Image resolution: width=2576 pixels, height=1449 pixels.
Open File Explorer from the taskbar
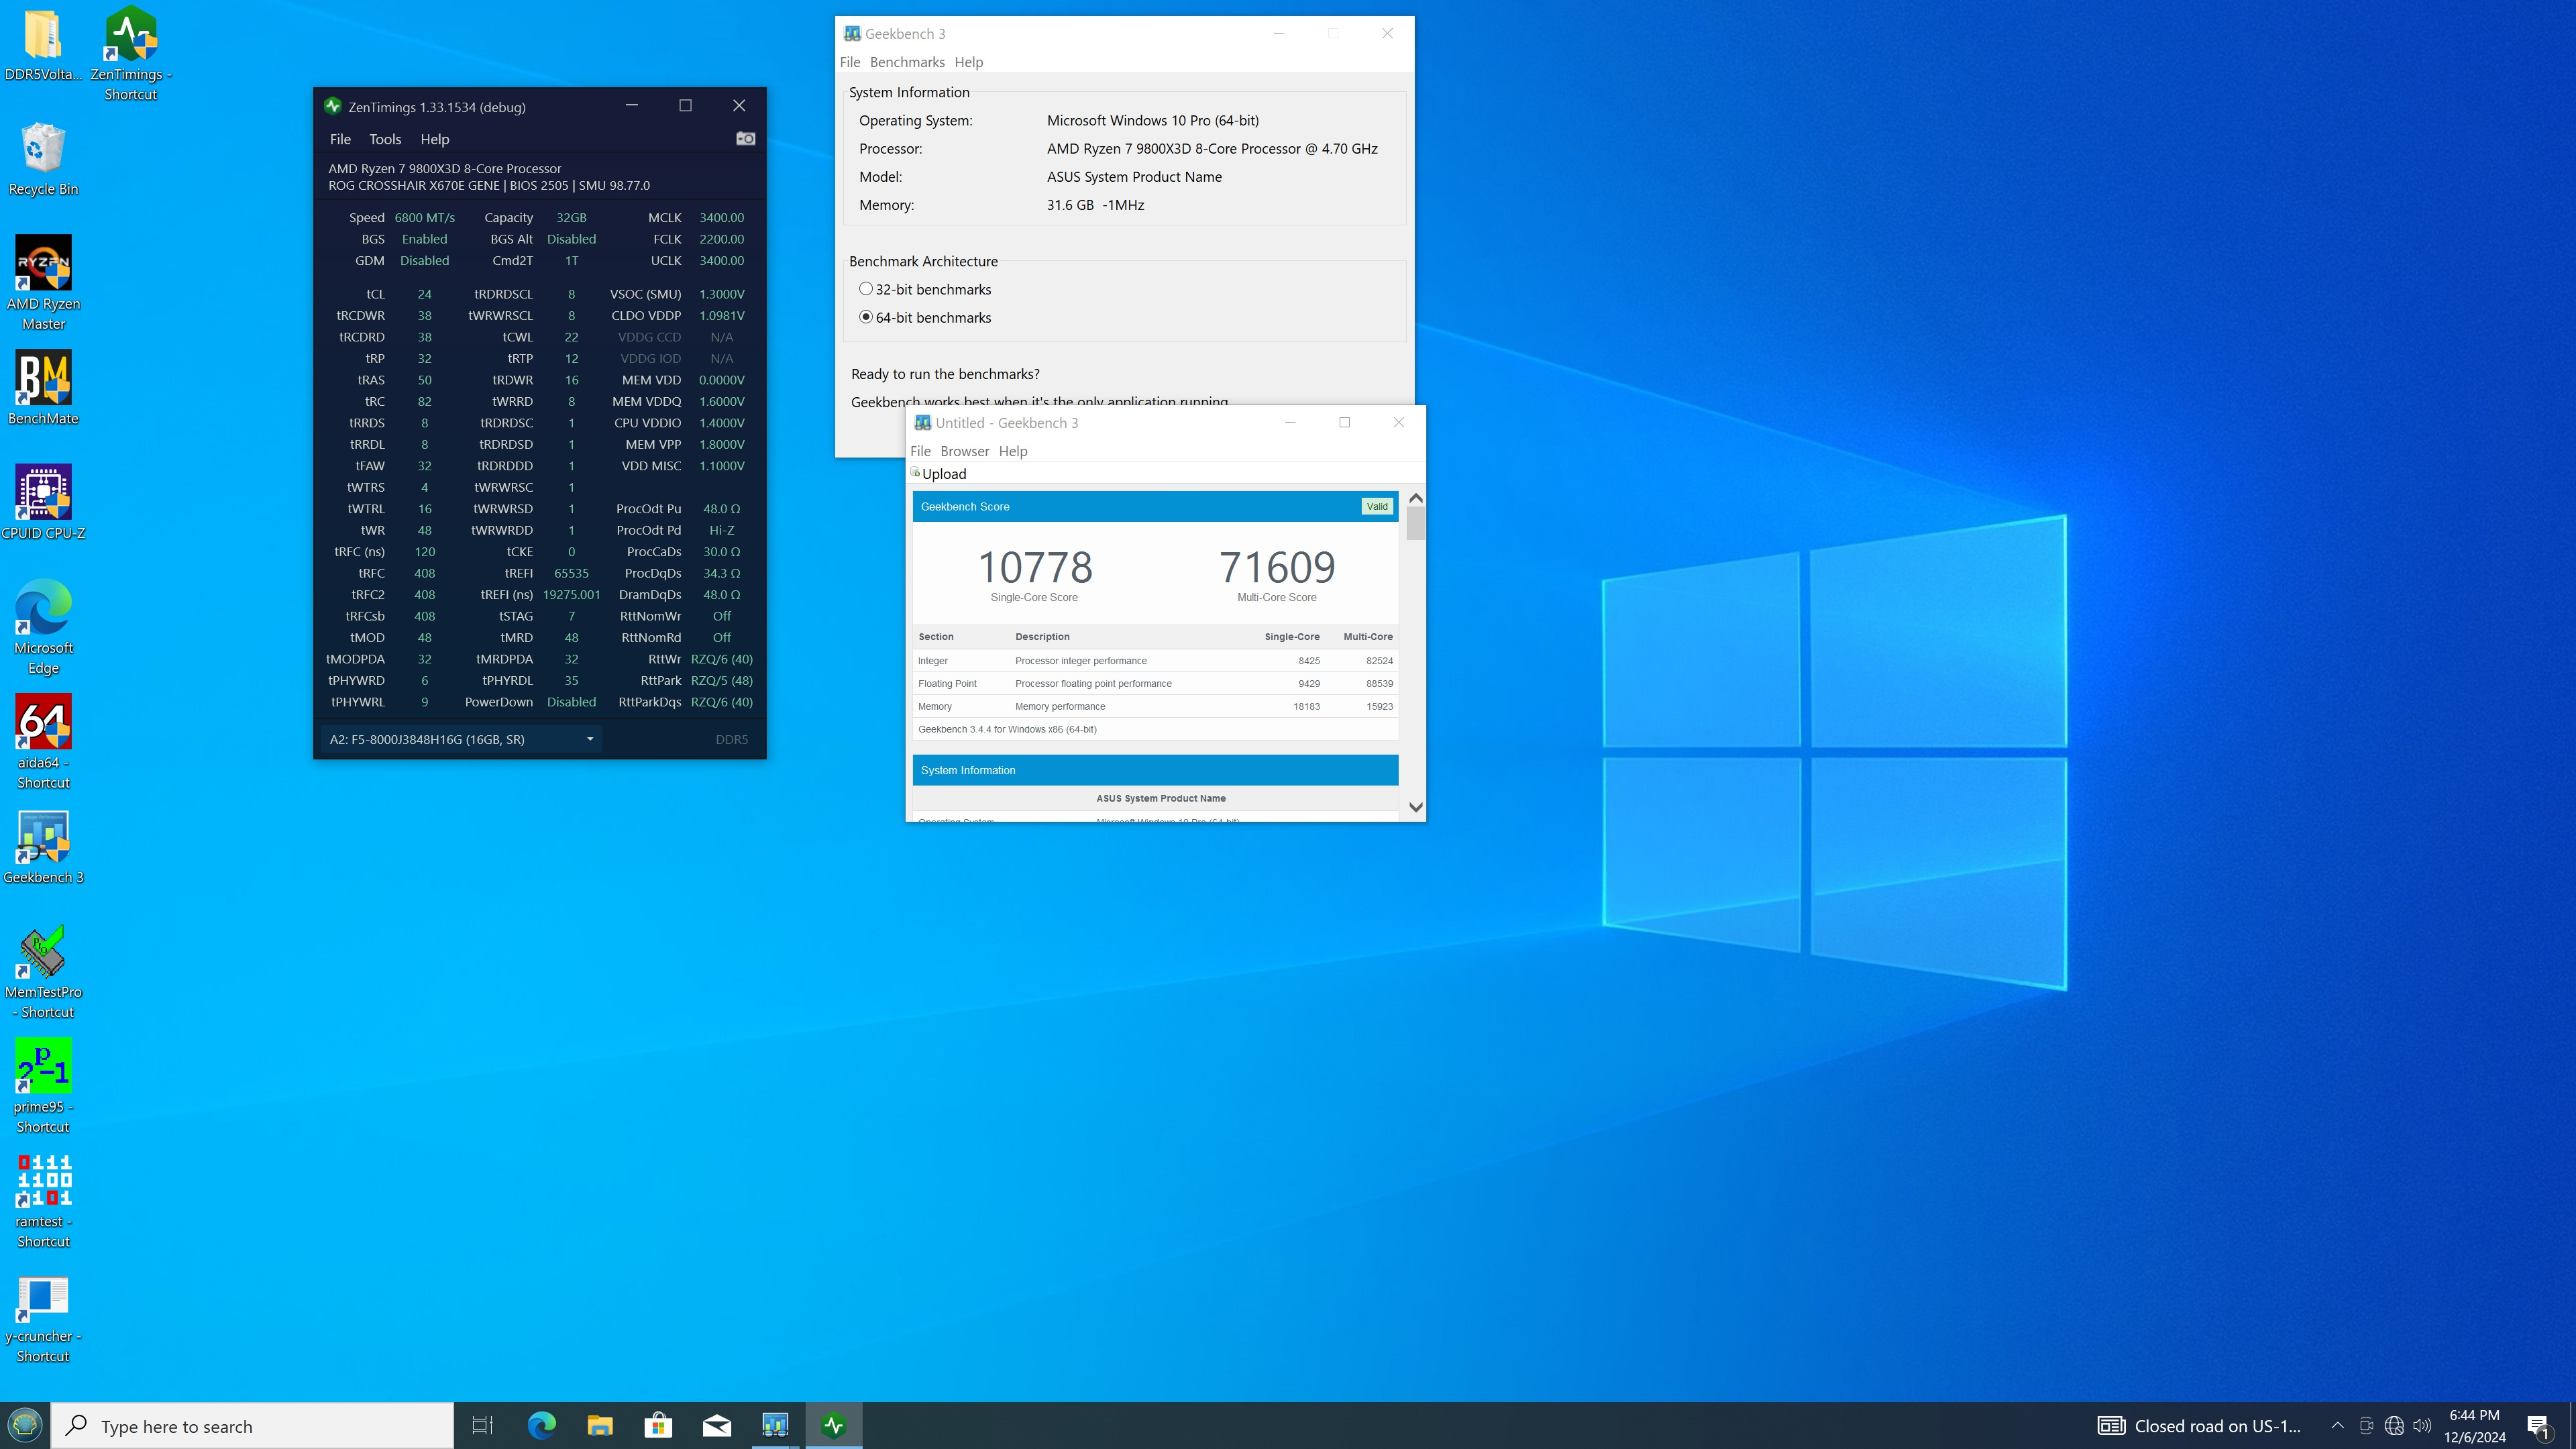(599, 1425)
